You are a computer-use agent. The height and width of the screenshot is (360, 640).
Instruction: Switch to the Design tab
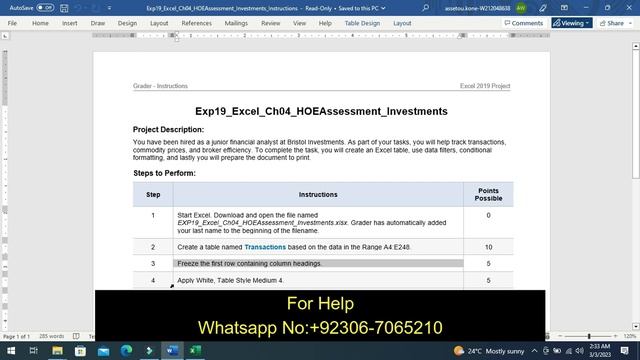(x=127, y=23)
